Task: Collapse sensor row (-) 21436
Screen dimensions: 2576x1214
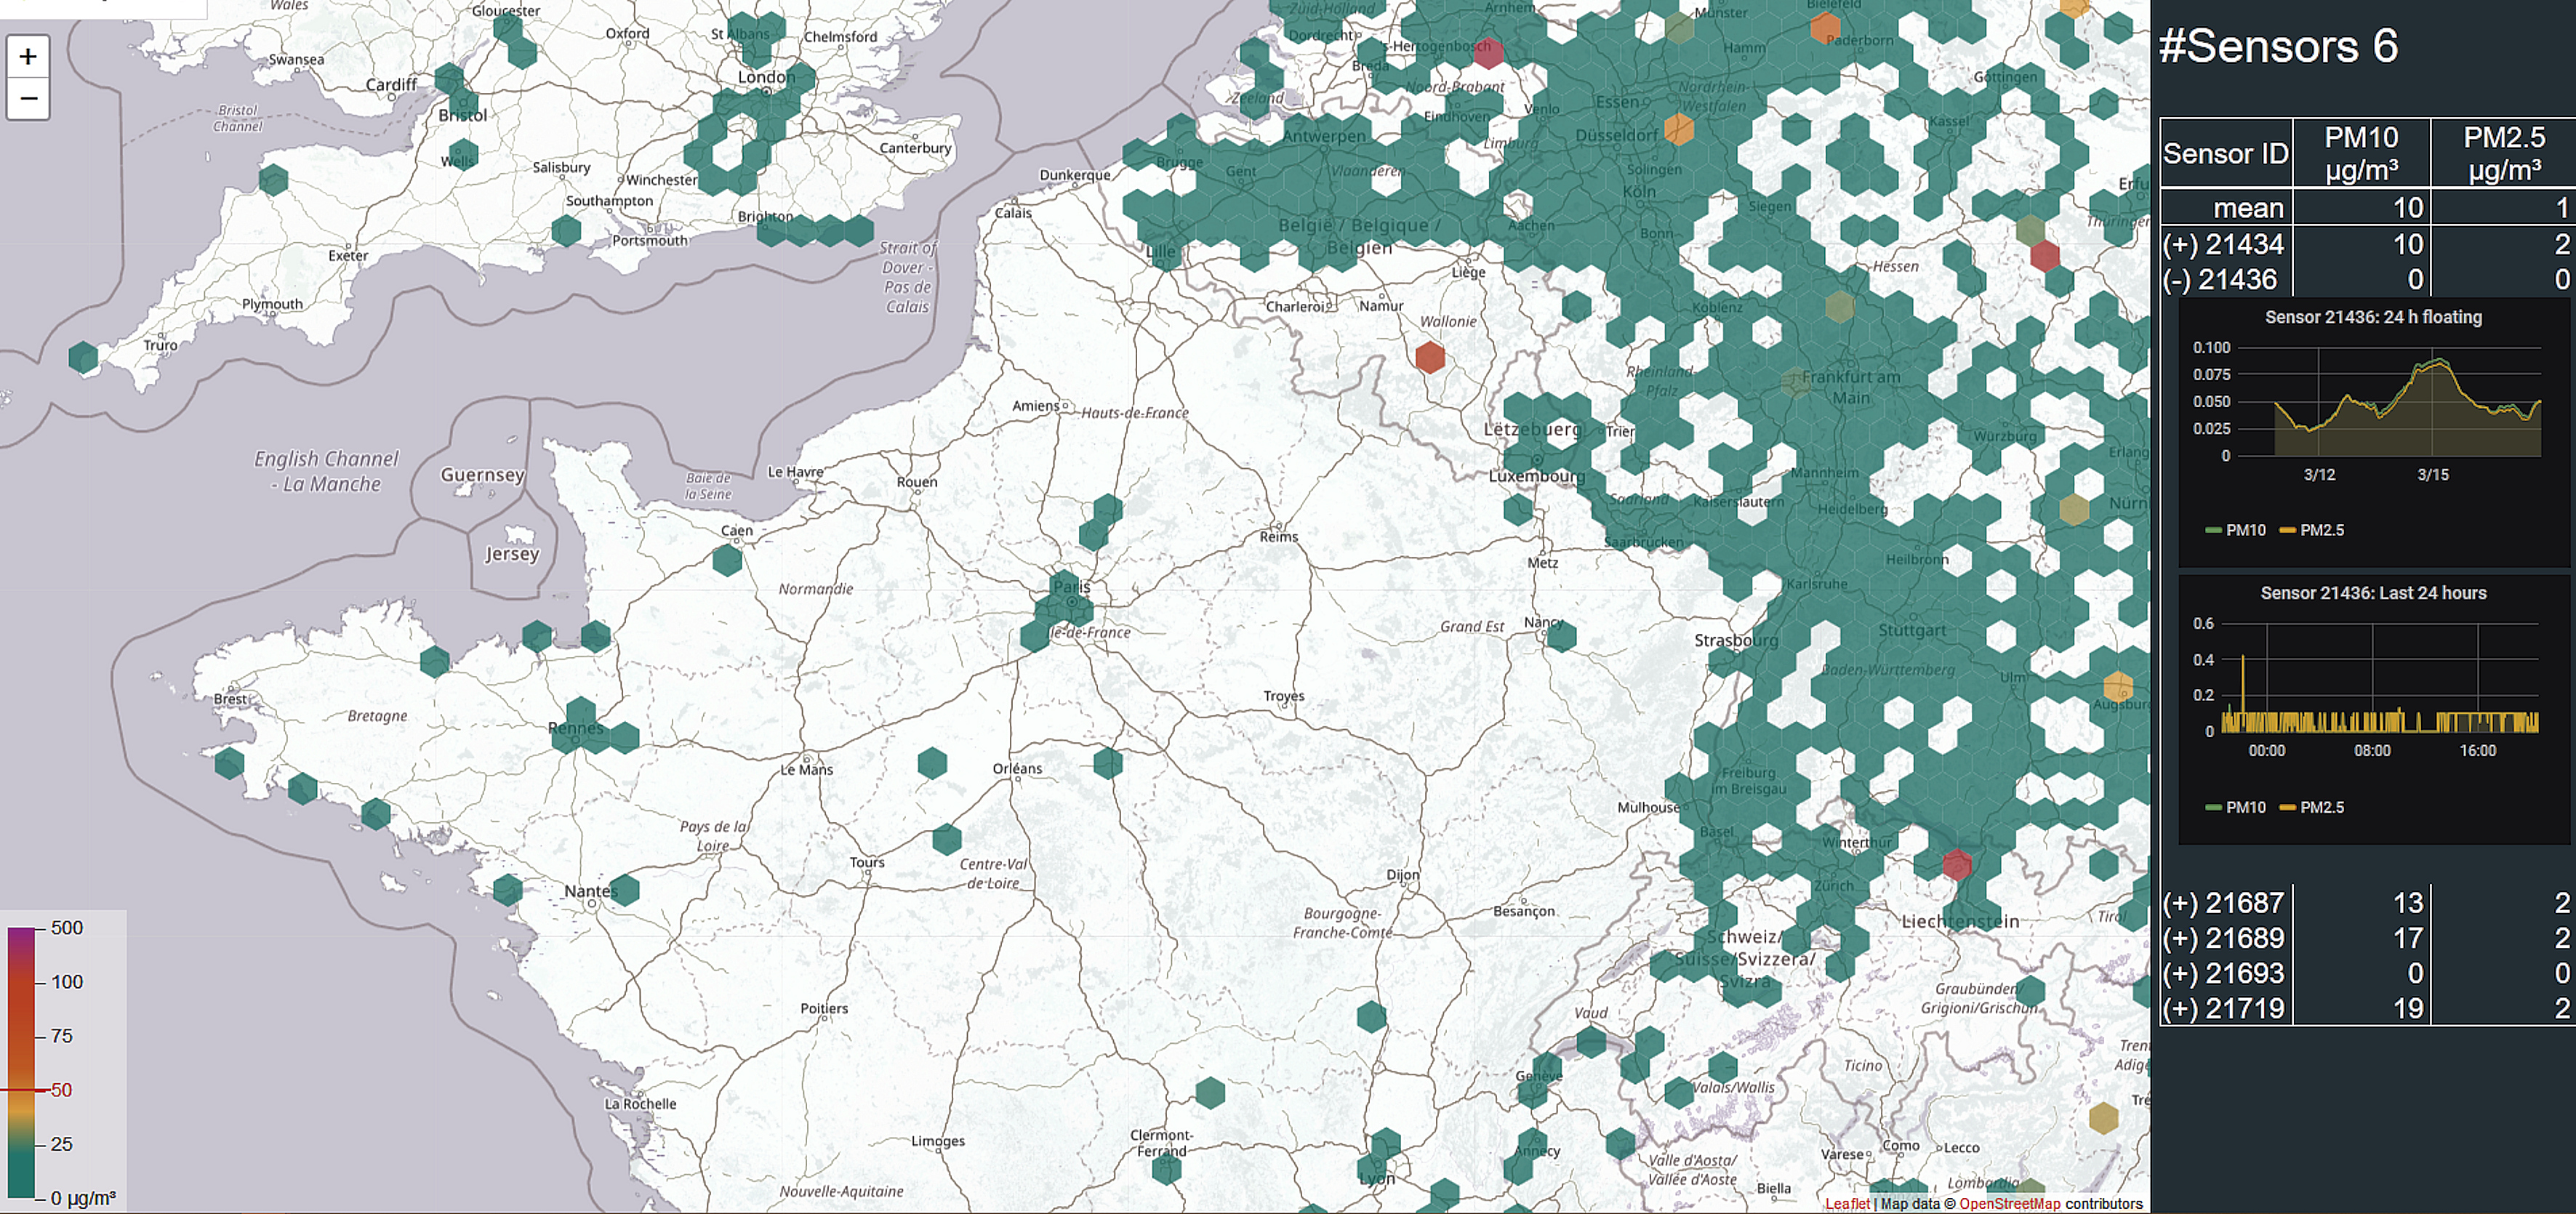Action: [2220, 279]
